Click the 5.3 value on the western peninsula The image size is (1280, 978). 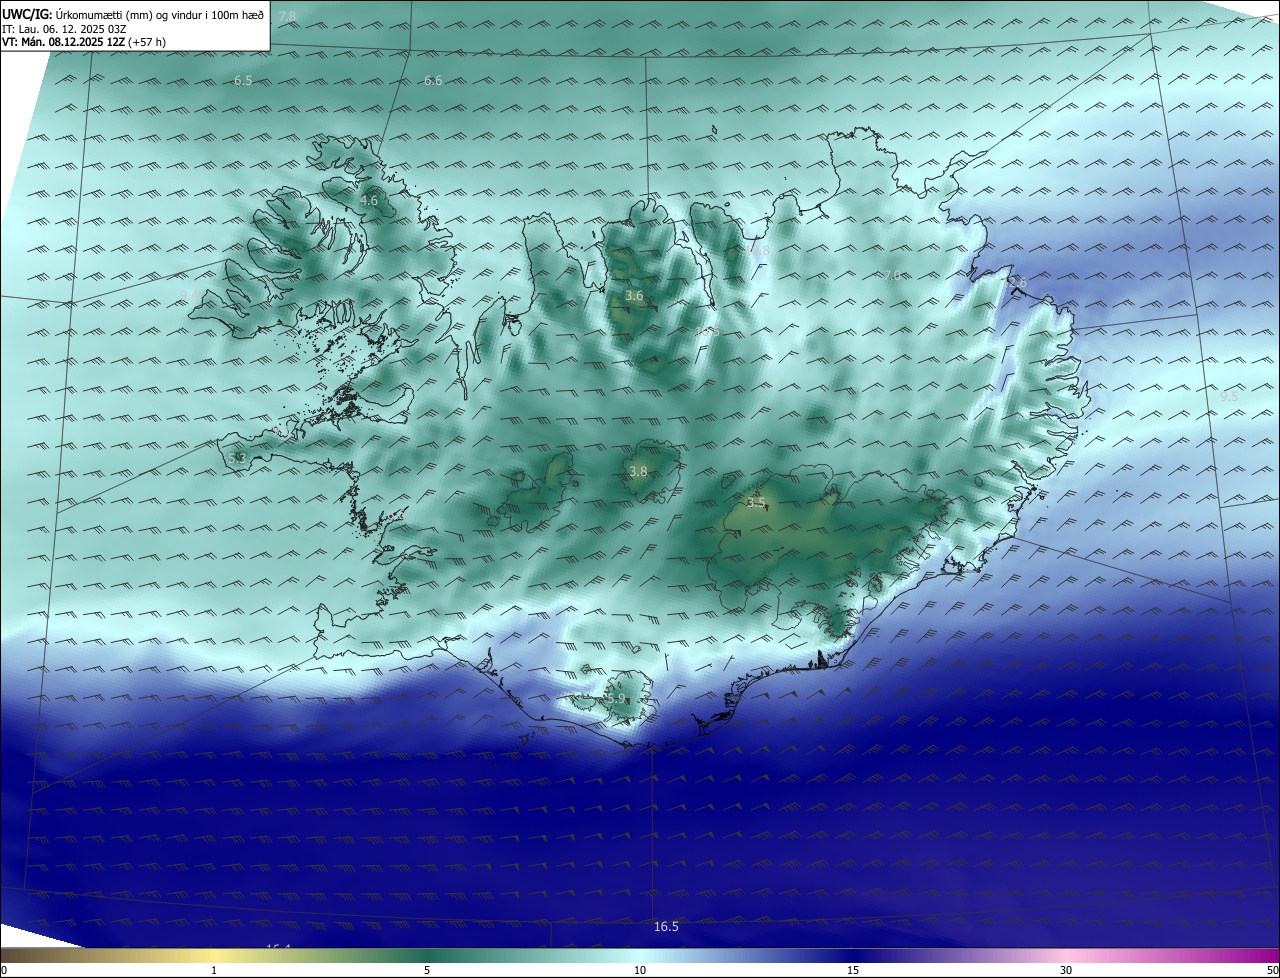pyautogui.click(x=237, y=459)
